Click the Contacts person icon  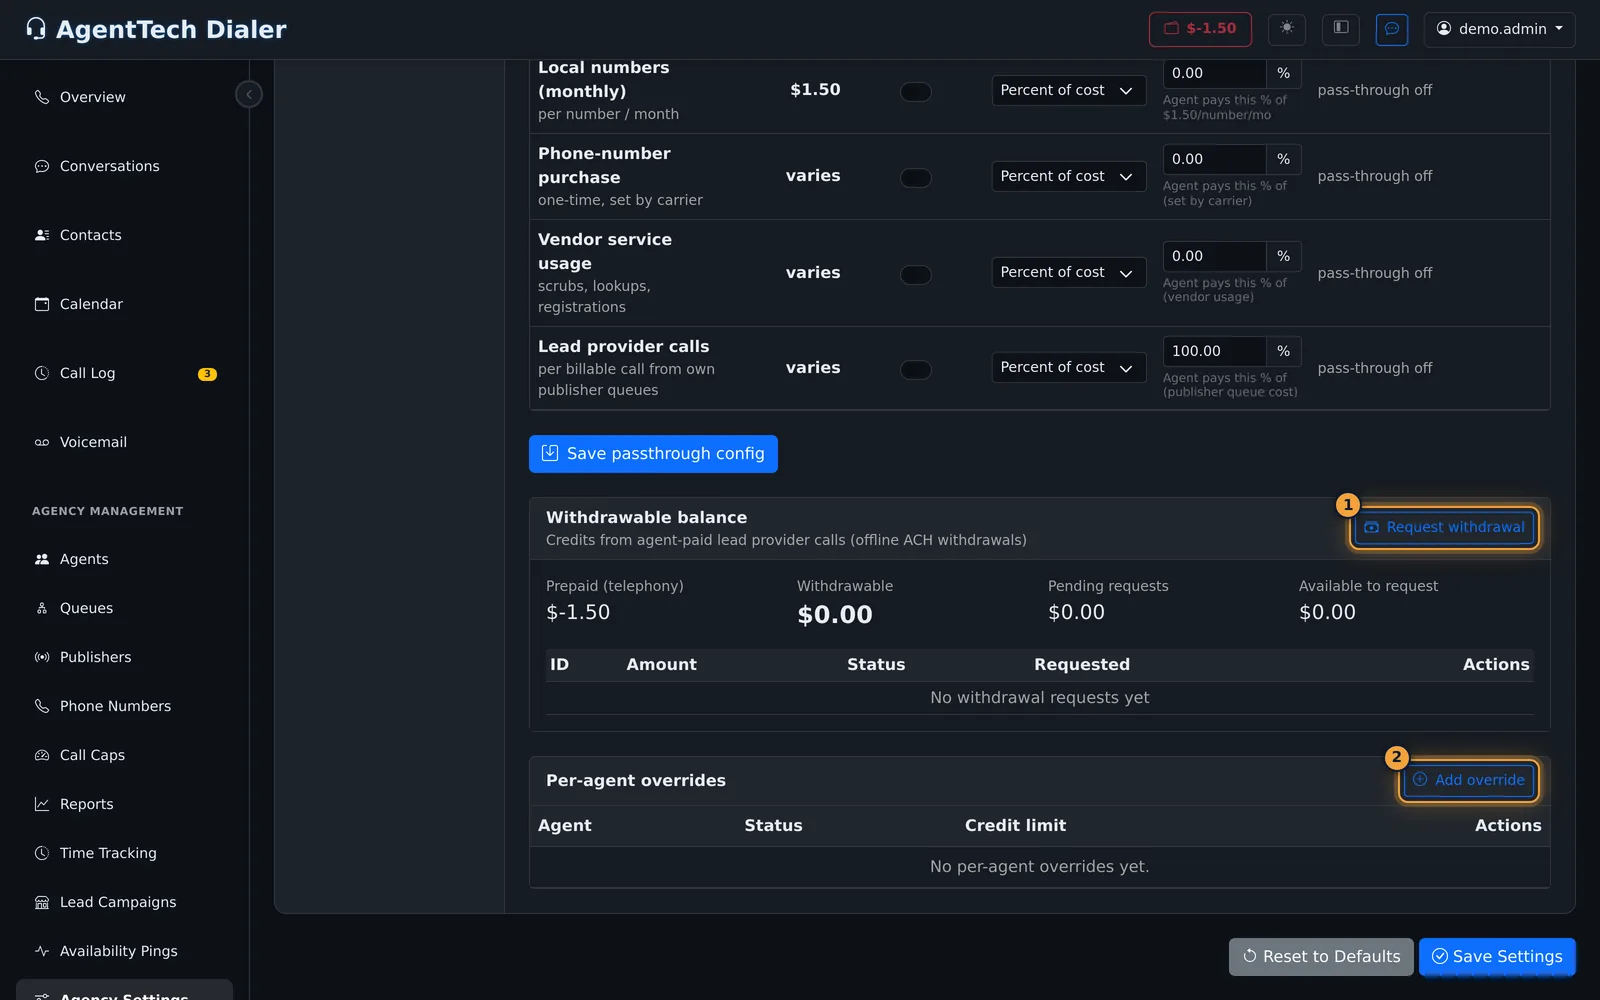(x=42, y=235)
